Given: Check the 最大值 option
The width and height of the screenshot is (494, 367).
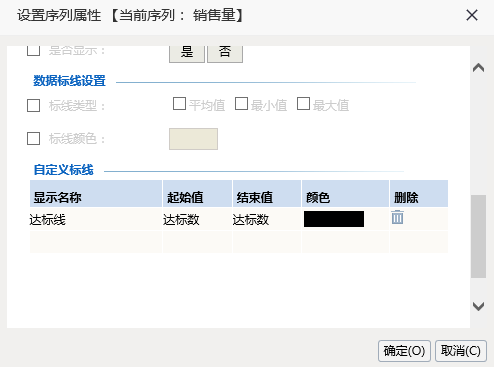Looking at the screenshot, I should [303, 104].
